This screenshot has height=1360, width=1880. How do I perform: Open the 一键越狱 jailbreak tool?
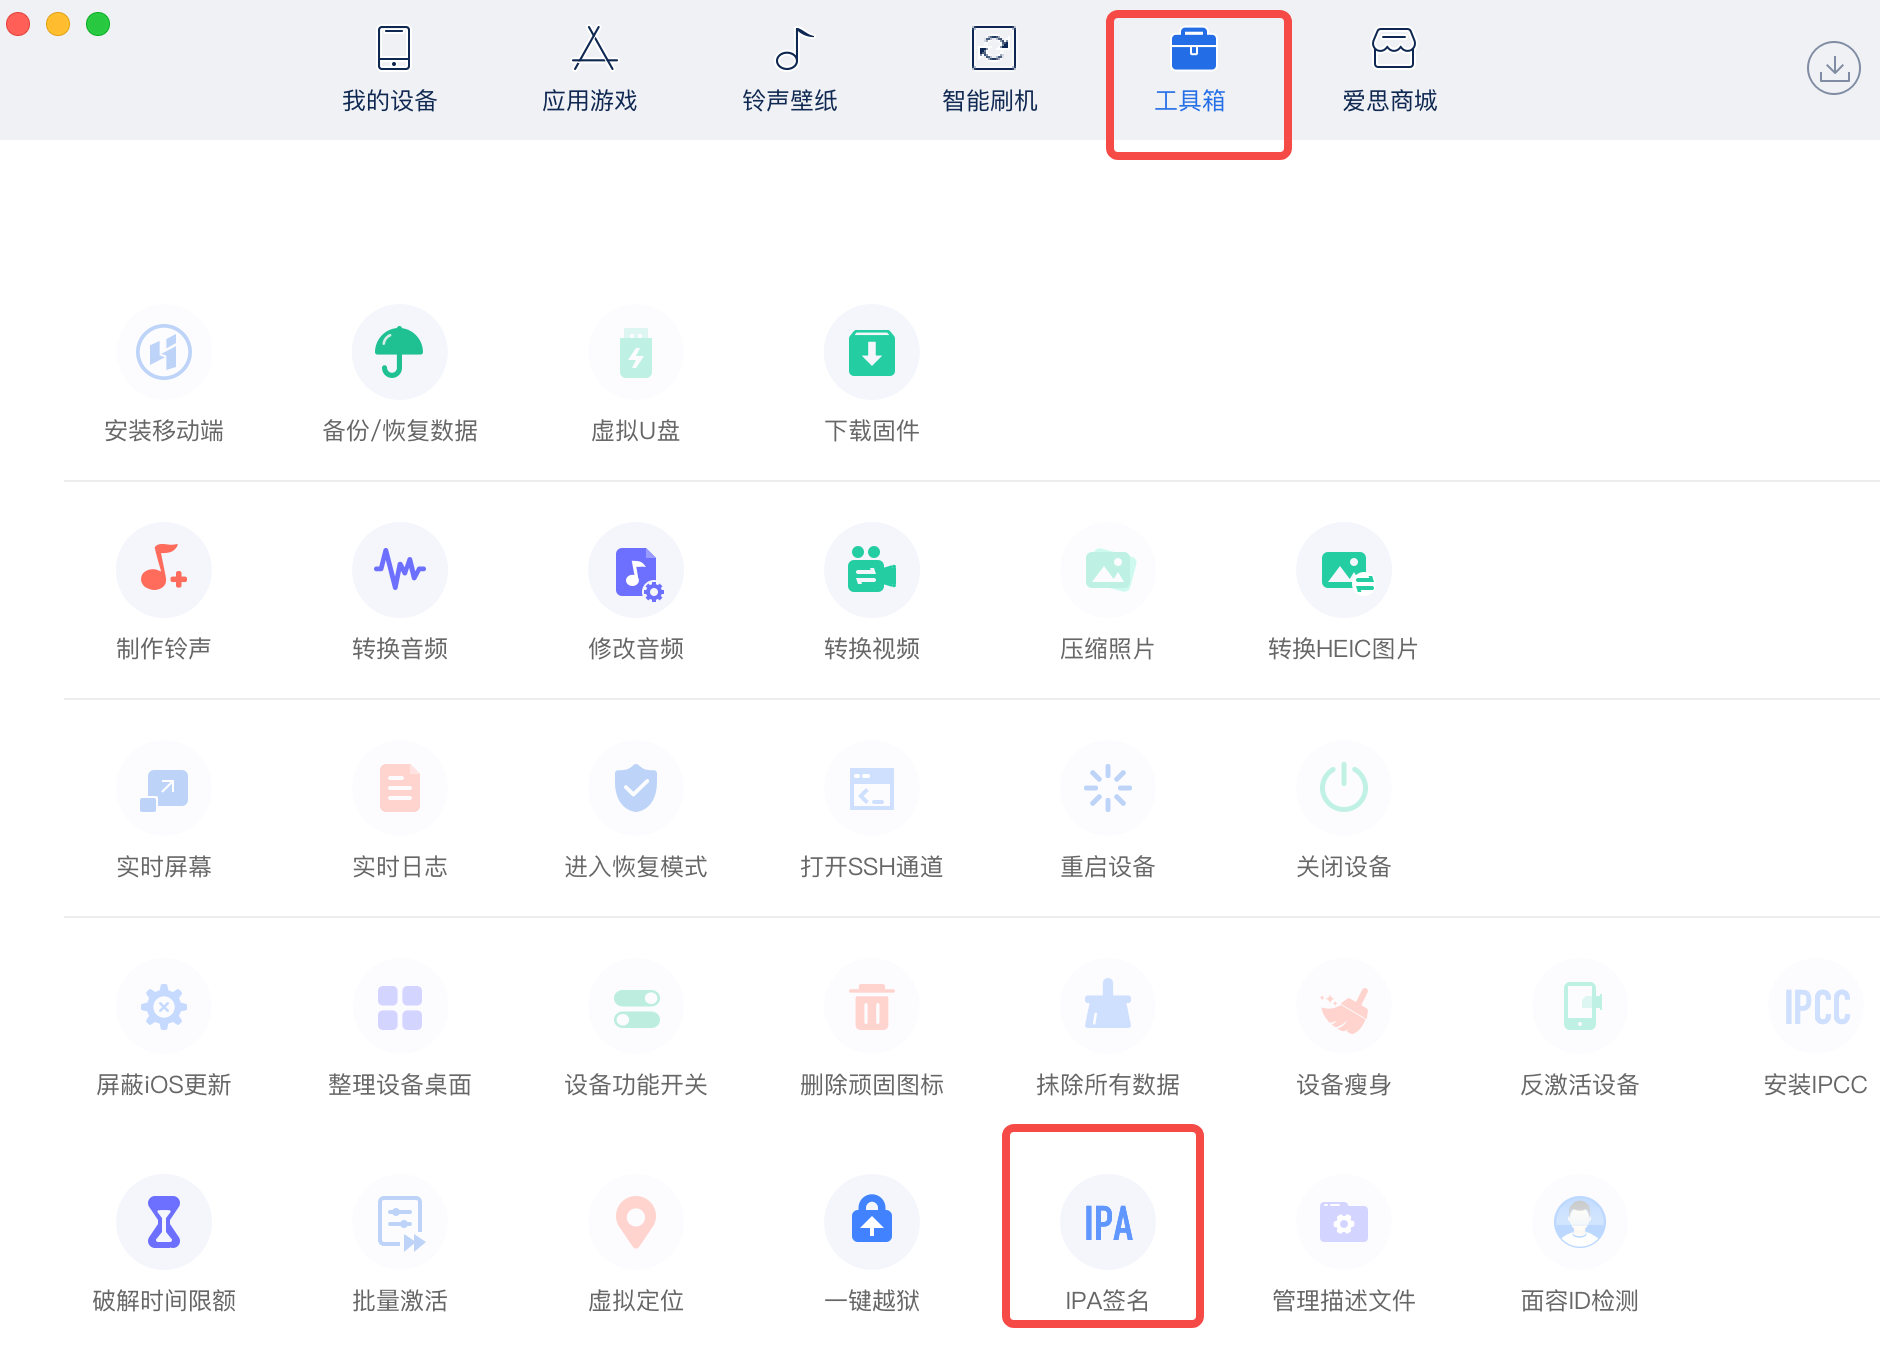(x=871, y=1223)
